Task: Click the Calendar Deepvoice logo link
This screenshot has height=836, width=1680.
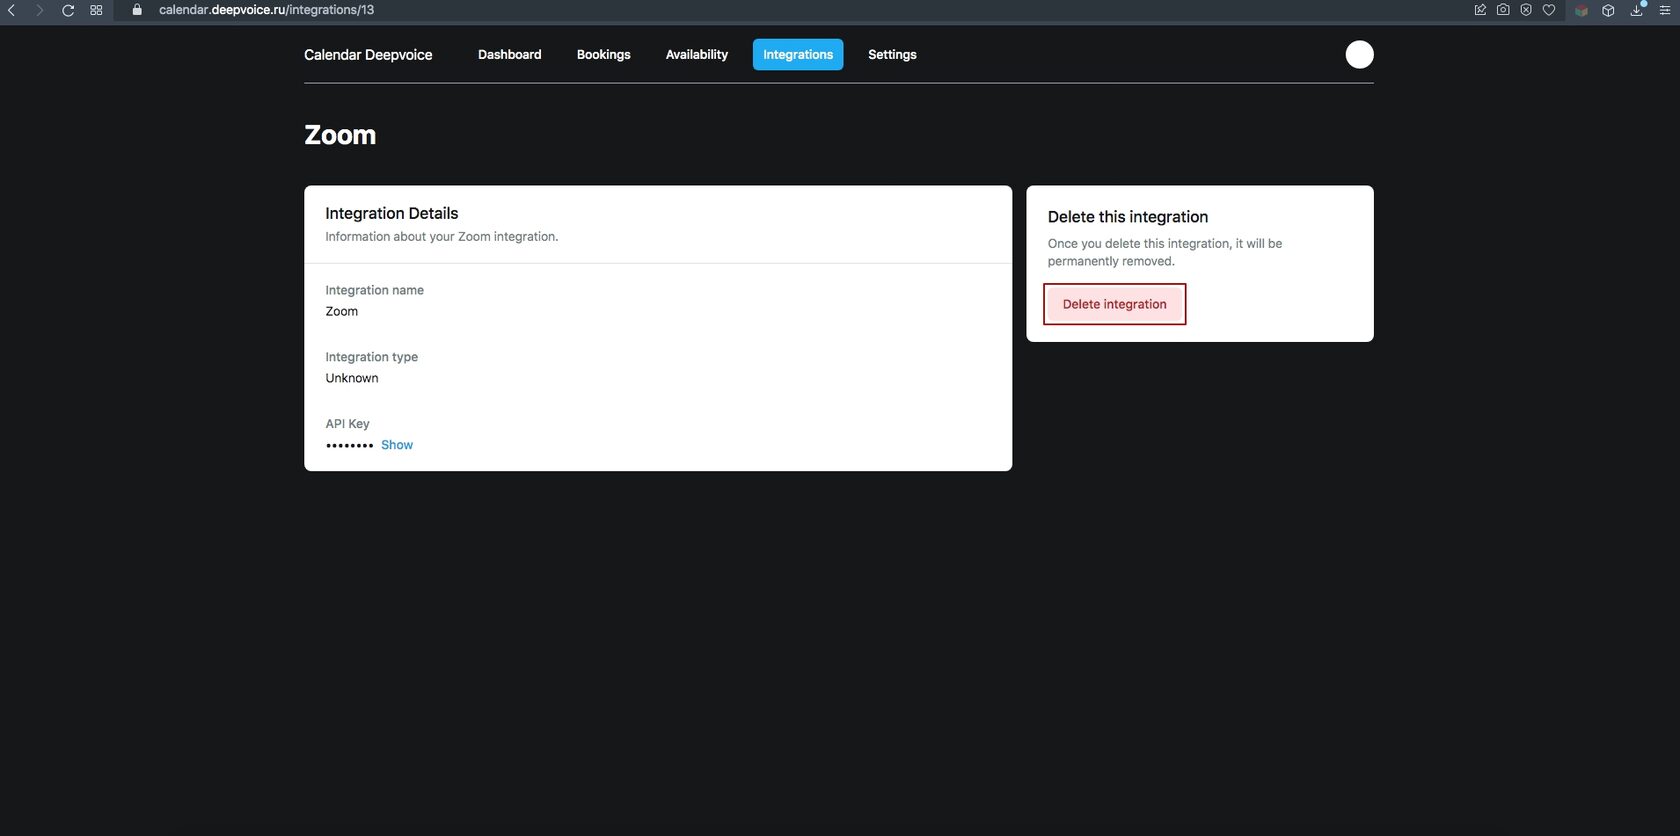Action: [368, 55]
